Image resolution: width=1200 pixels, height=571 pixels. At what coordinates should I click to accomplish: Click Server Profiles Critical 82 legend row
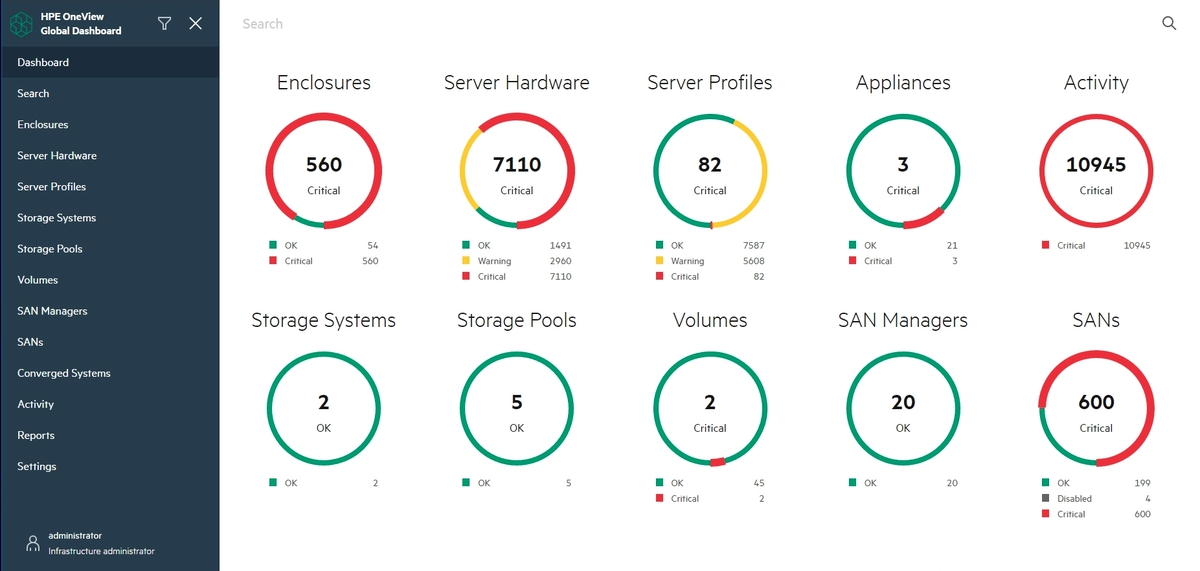(710, 276)
